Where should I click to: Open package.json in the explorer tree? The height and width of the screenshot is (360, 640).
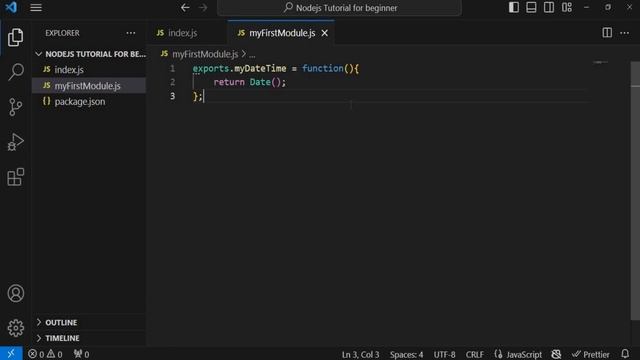click(89, 102)
